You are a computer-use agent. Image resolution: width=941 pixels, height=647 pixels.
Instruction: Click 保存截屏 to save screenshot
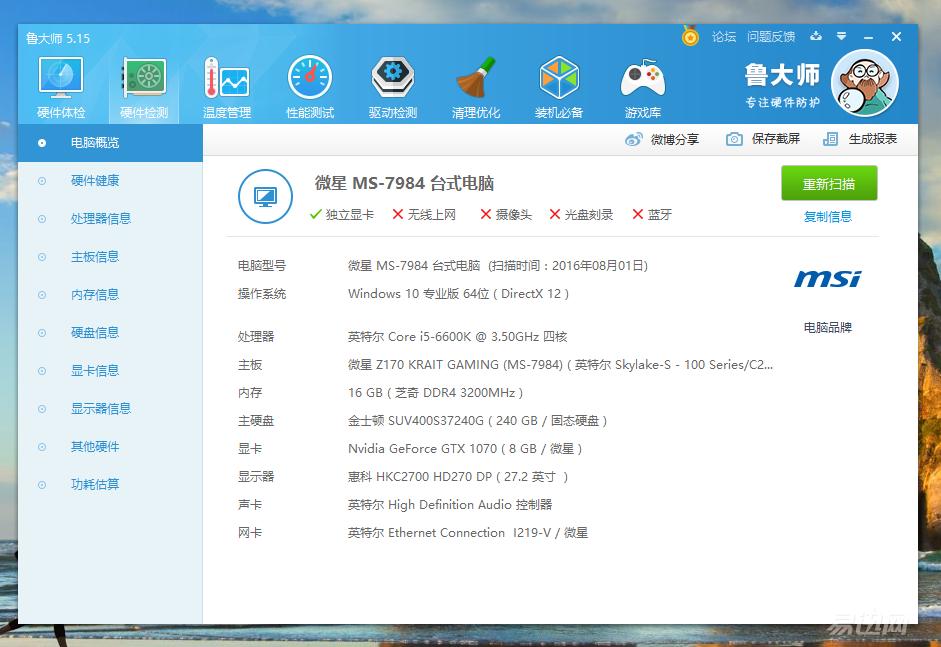pos(764,140)
